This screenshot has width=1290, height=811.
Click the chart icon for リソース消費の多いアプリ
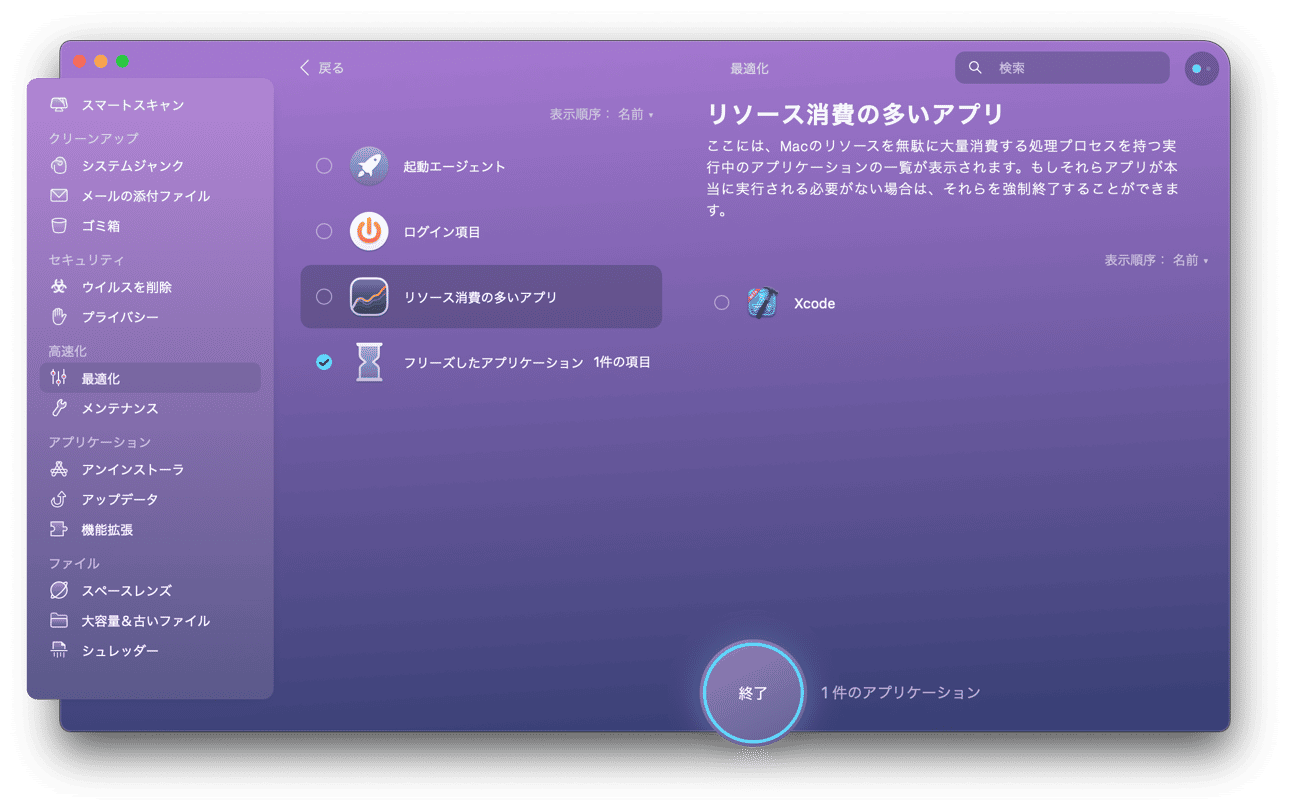(369, 297)
